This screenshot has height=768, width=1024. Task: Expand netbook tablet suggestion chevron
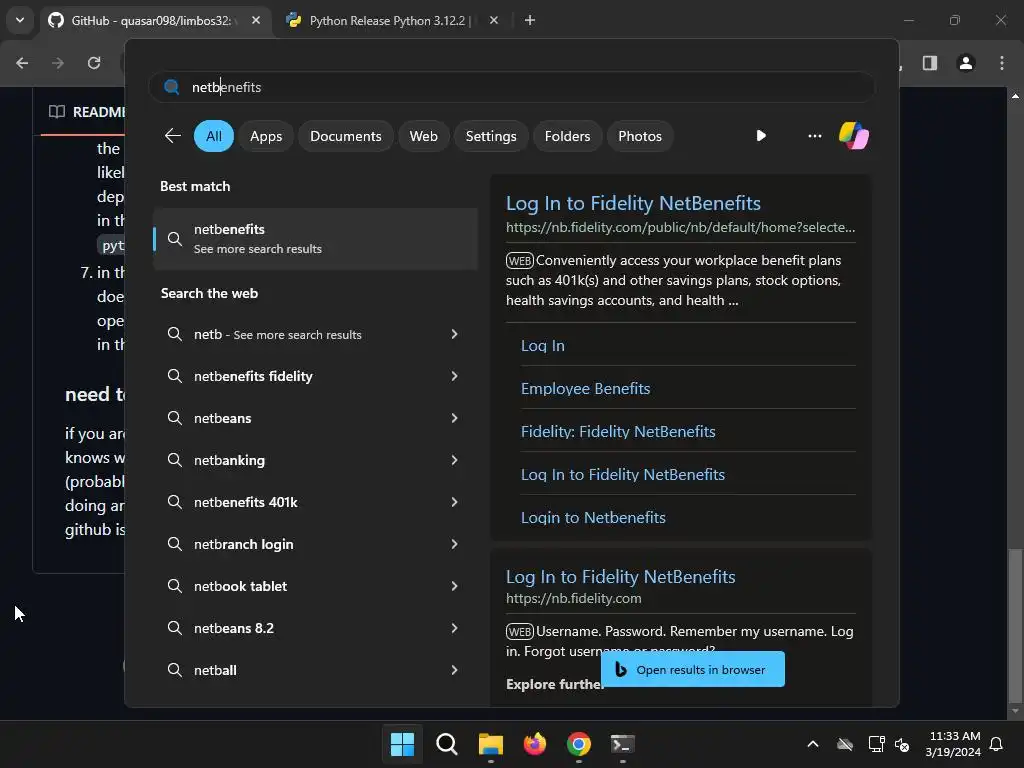click(455, 586)
